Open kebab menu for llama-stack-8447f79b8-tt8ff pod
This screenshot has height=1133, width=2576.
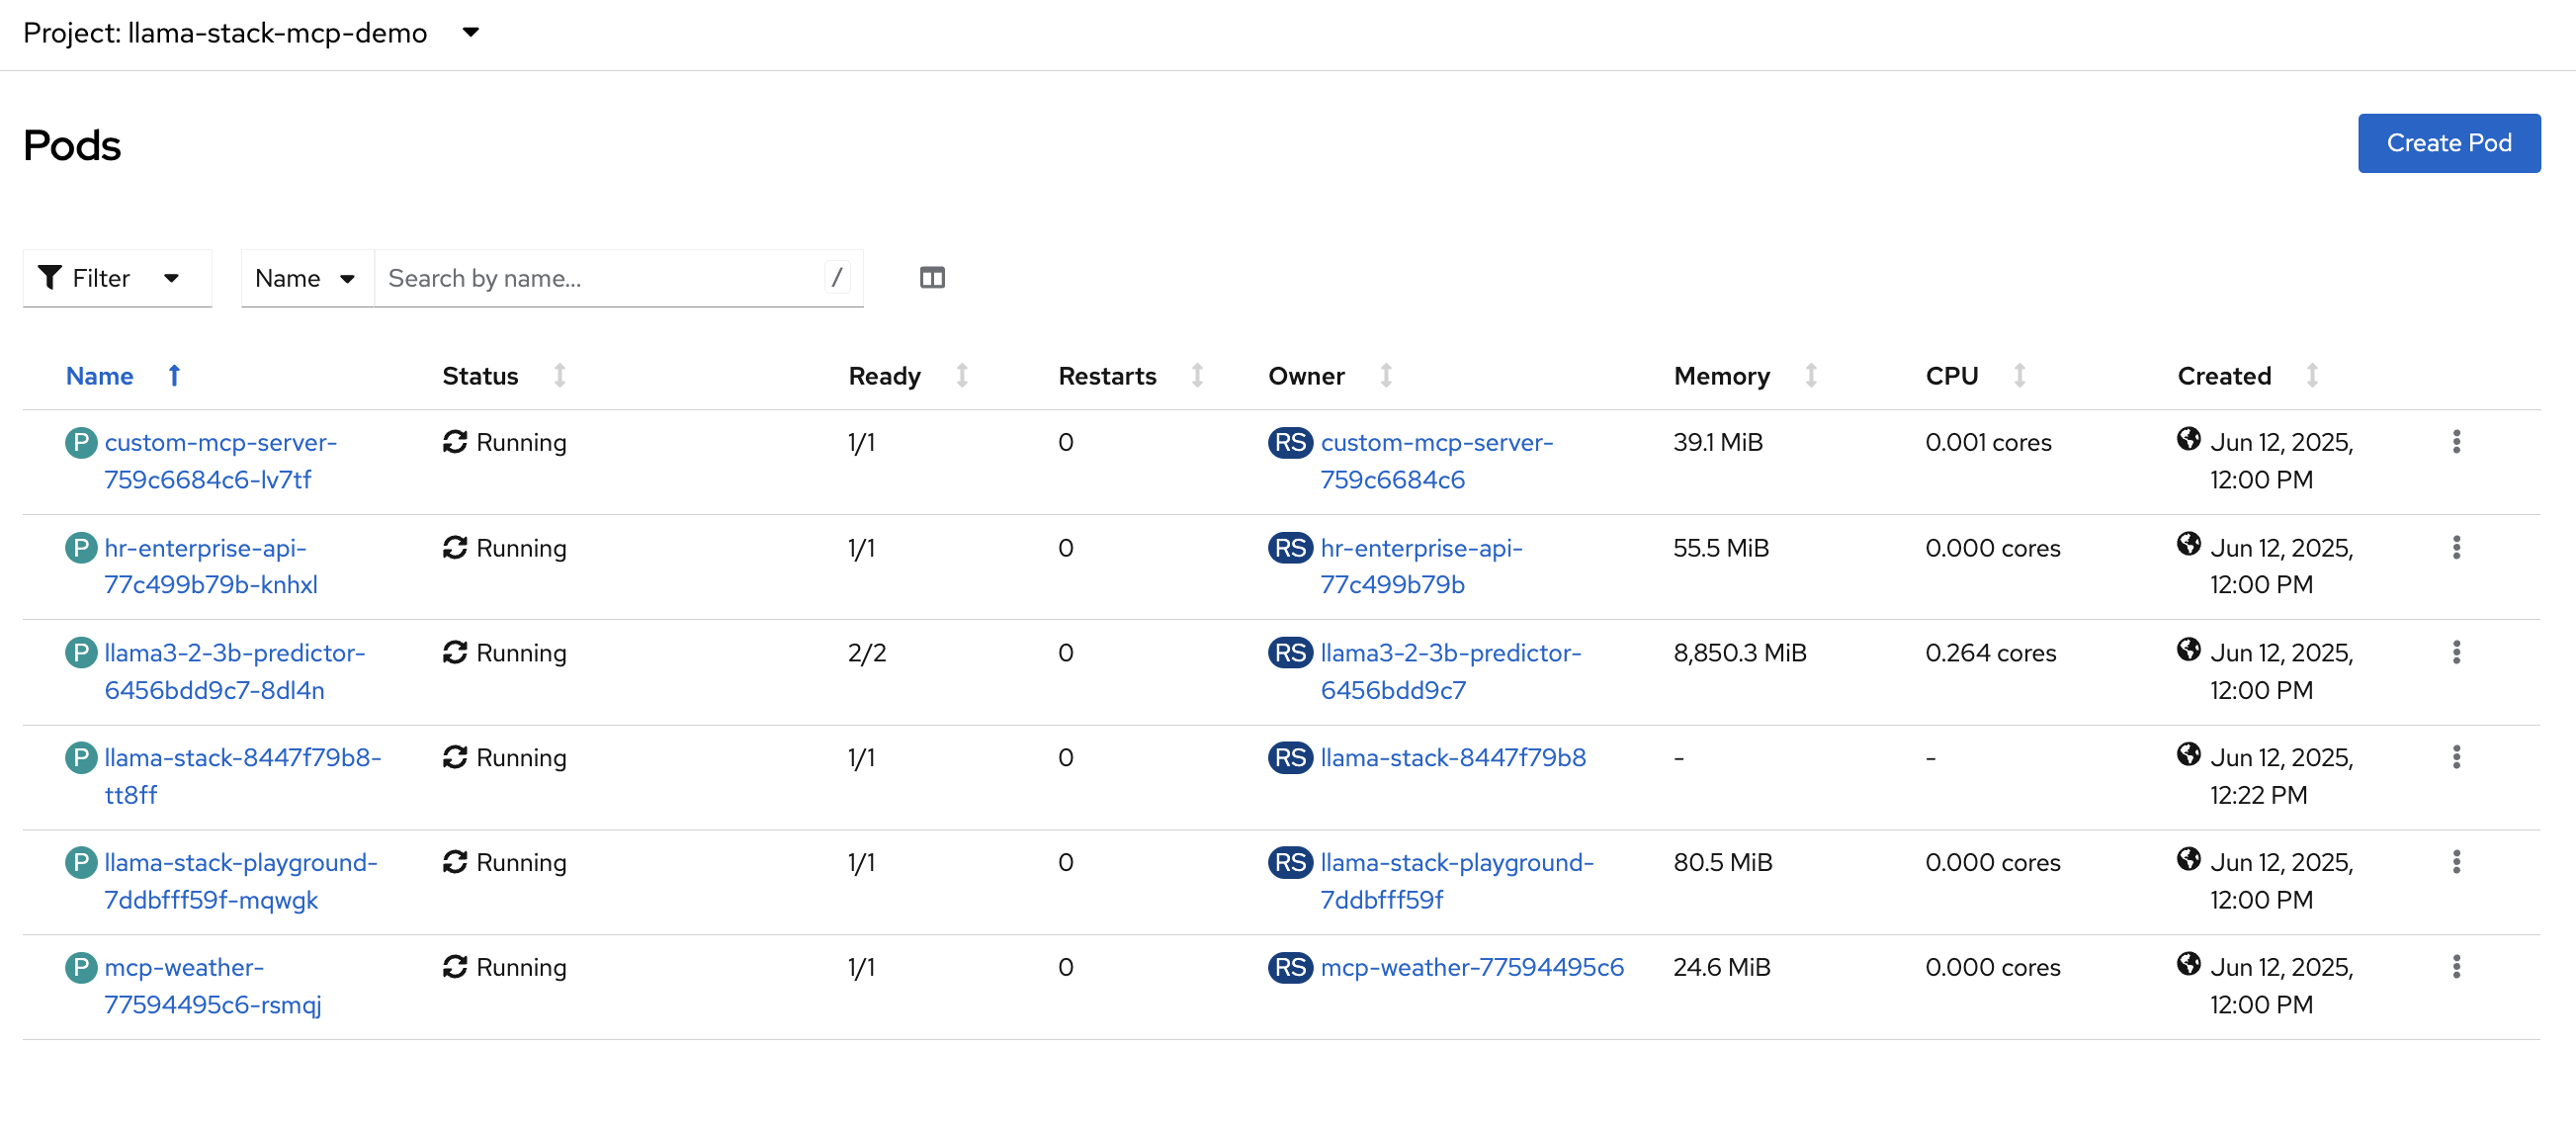pos(2456,757)
